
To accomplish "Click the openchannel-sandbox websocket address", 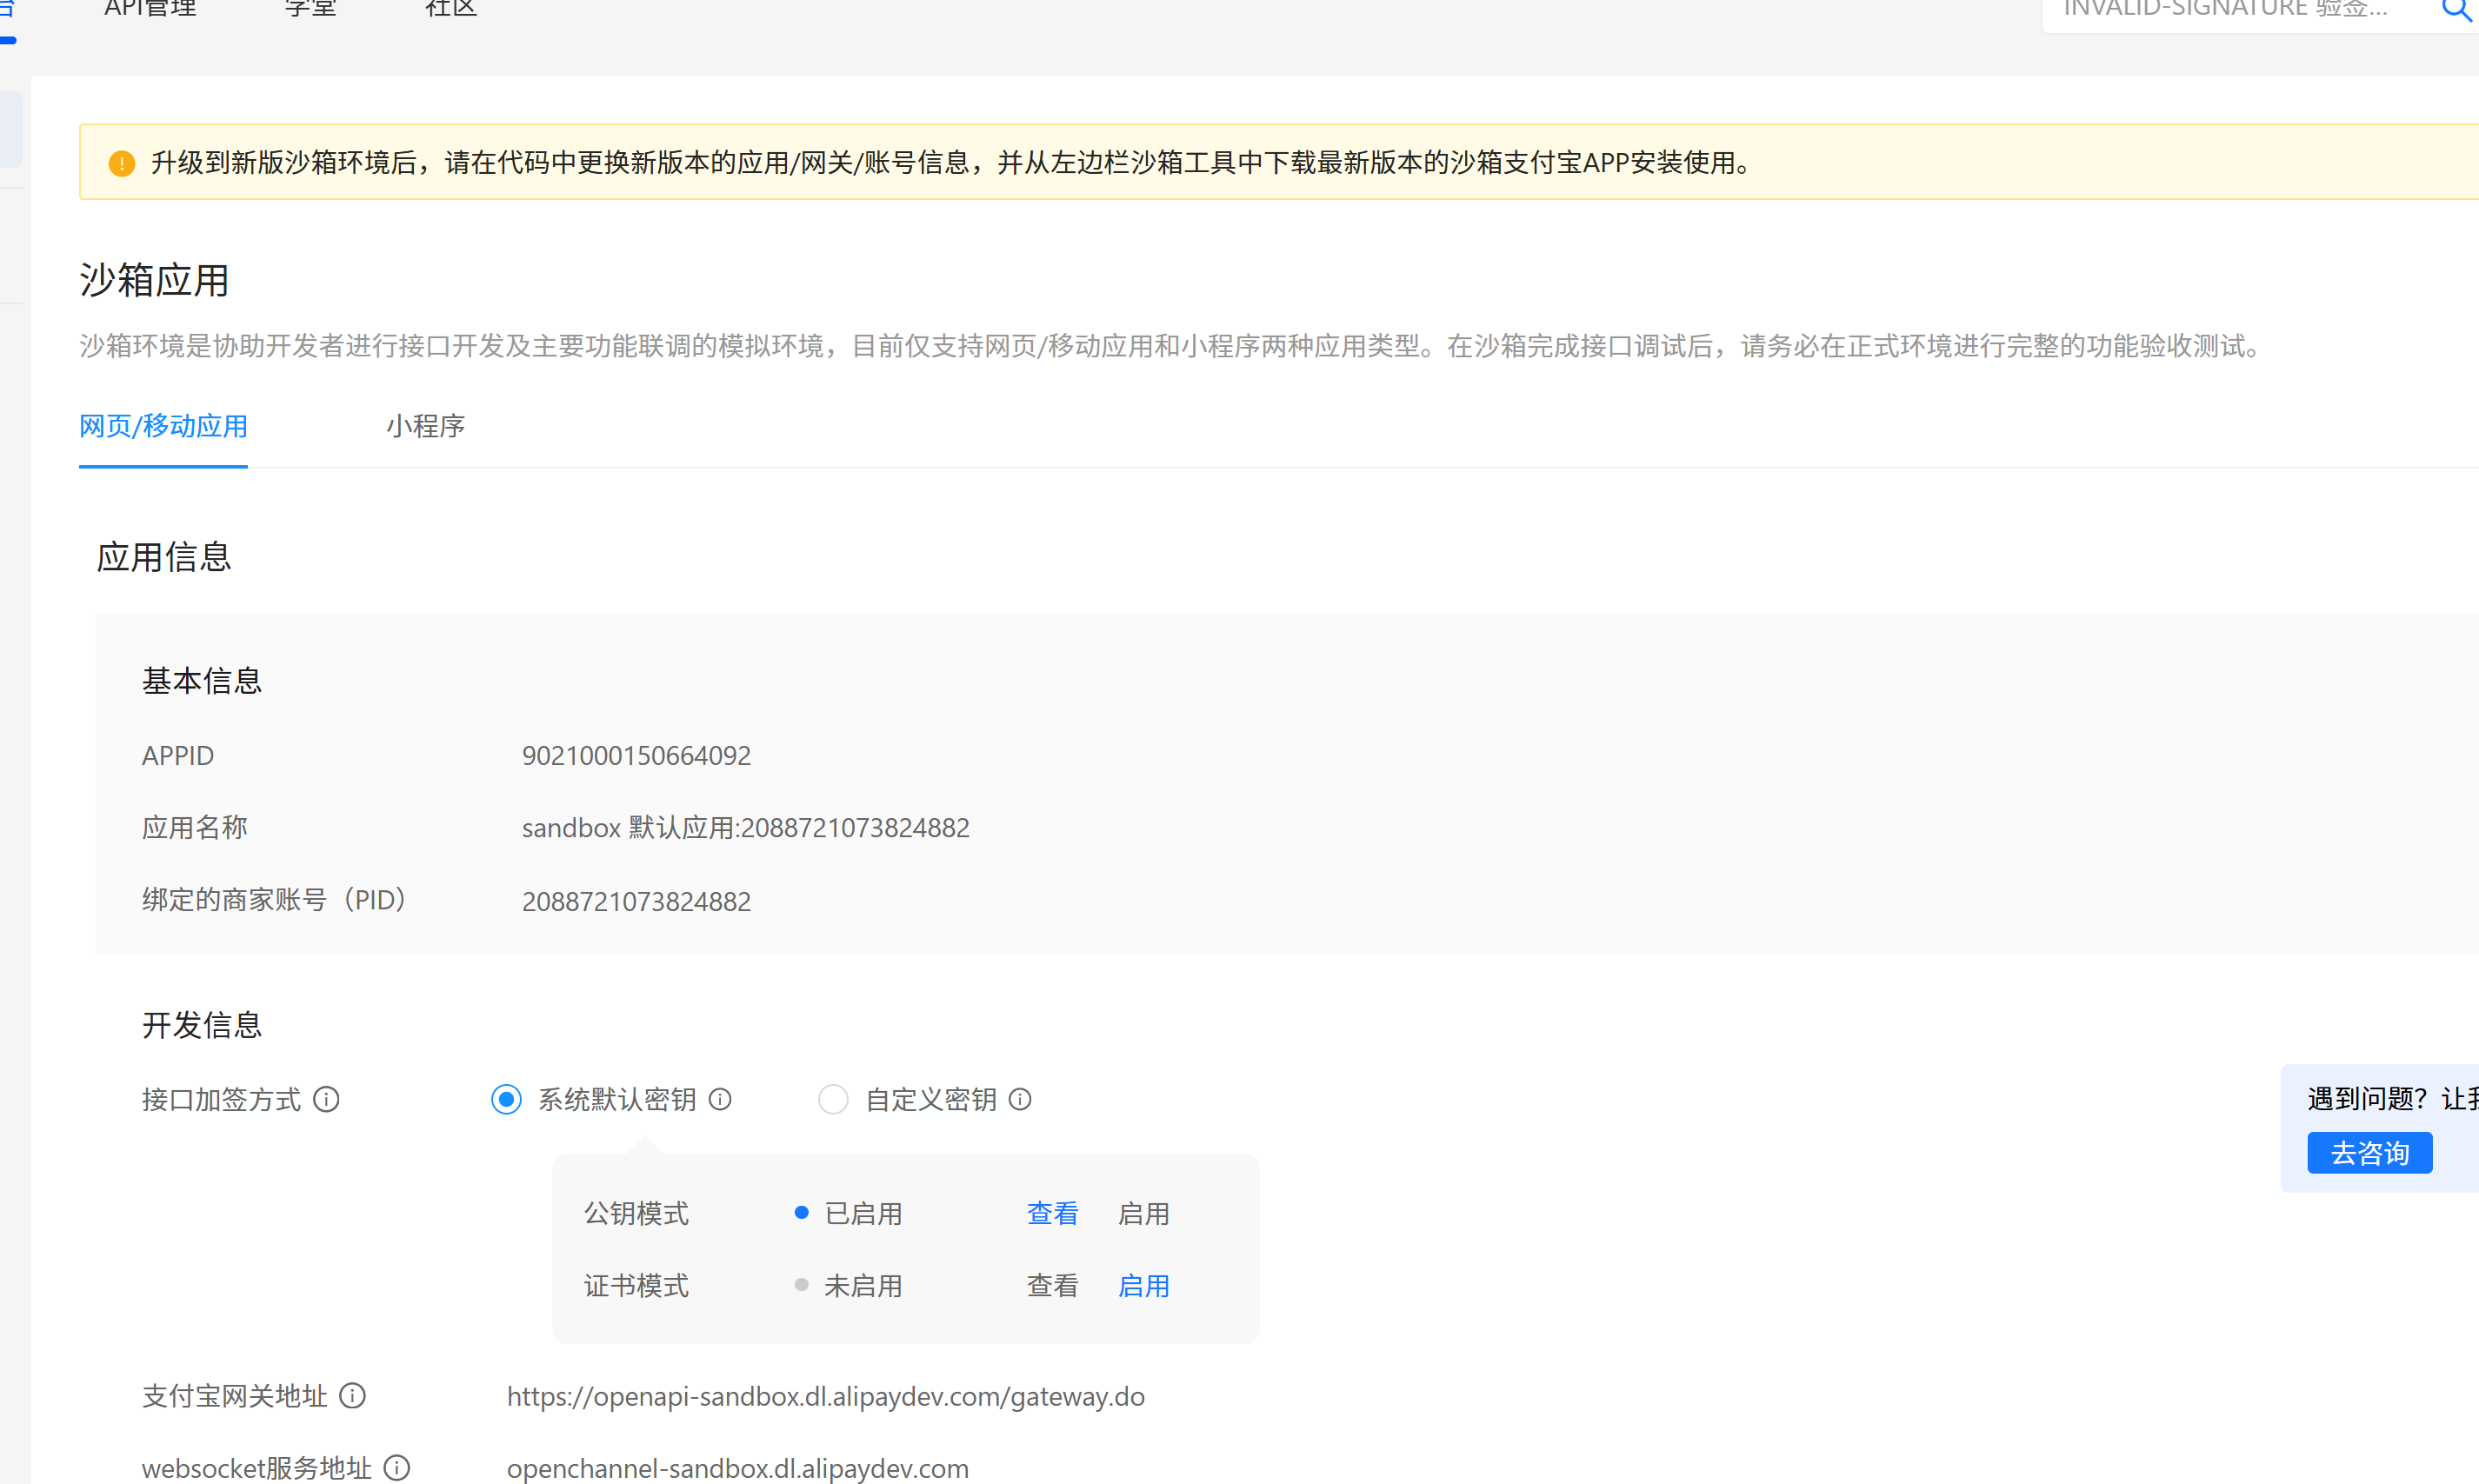I will pos(737,1468).
